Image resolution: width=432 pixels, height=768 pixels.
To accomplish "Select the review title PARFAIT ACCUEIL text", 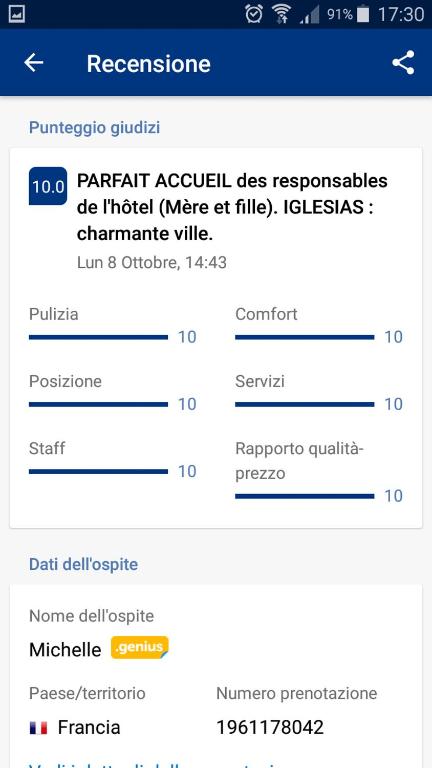I will click(x=232, y=207).
